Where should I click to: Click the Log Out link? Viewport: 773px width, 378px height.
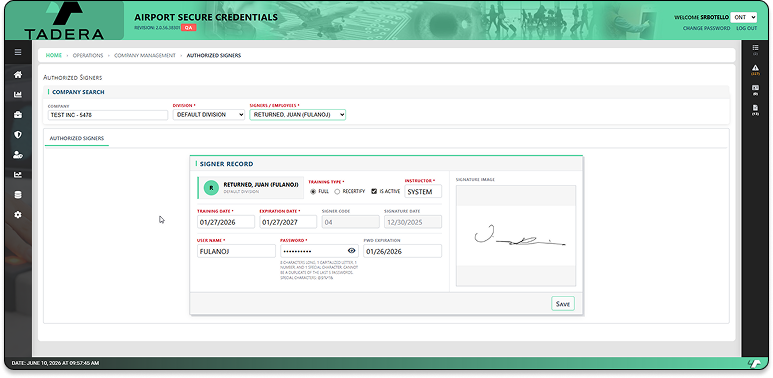[746, 29]
